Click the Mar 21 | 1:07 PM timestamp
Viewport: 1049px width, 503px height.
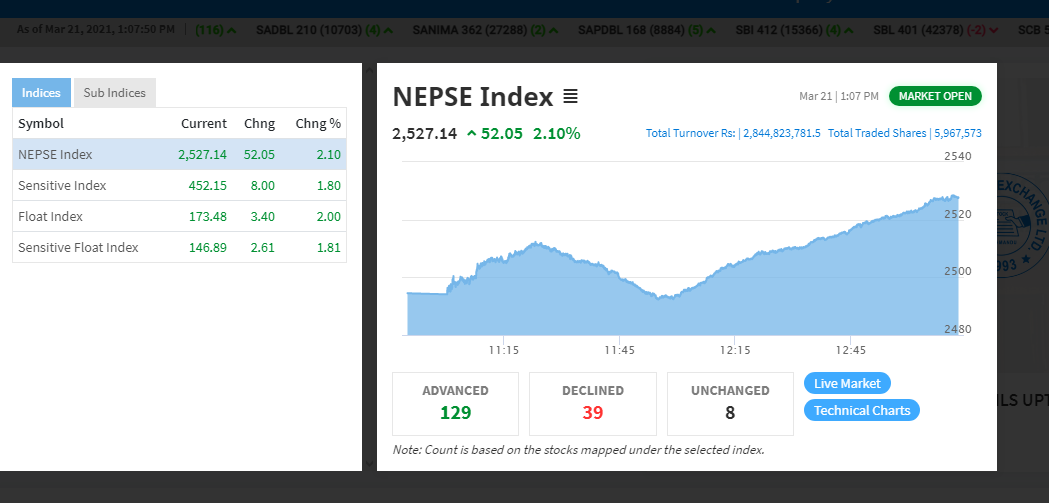(839, 96)
